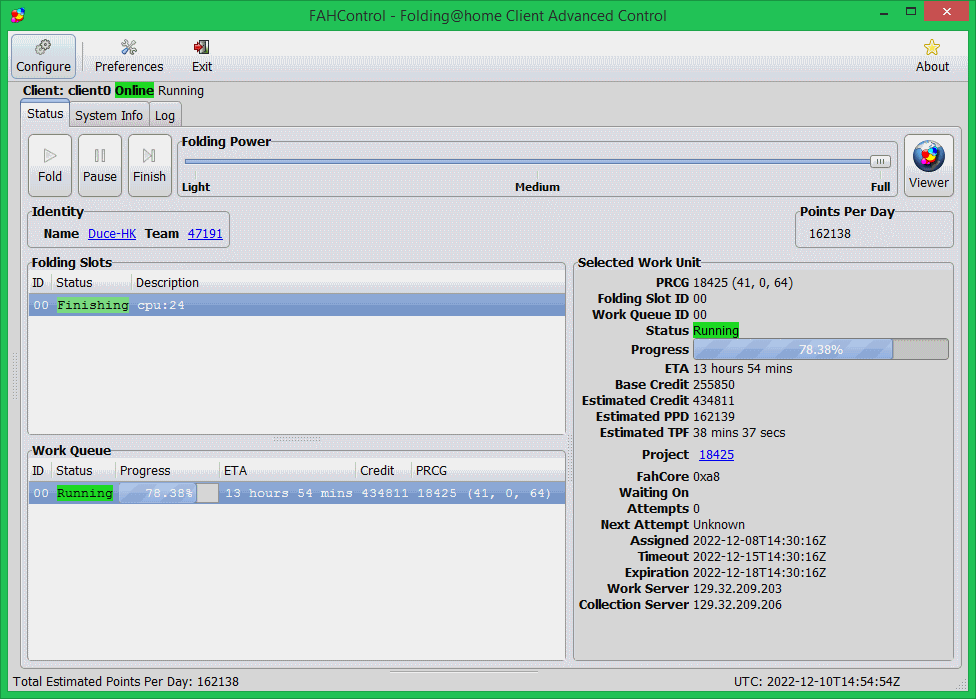Click the Base Credit value 255850

click(713, 385)
